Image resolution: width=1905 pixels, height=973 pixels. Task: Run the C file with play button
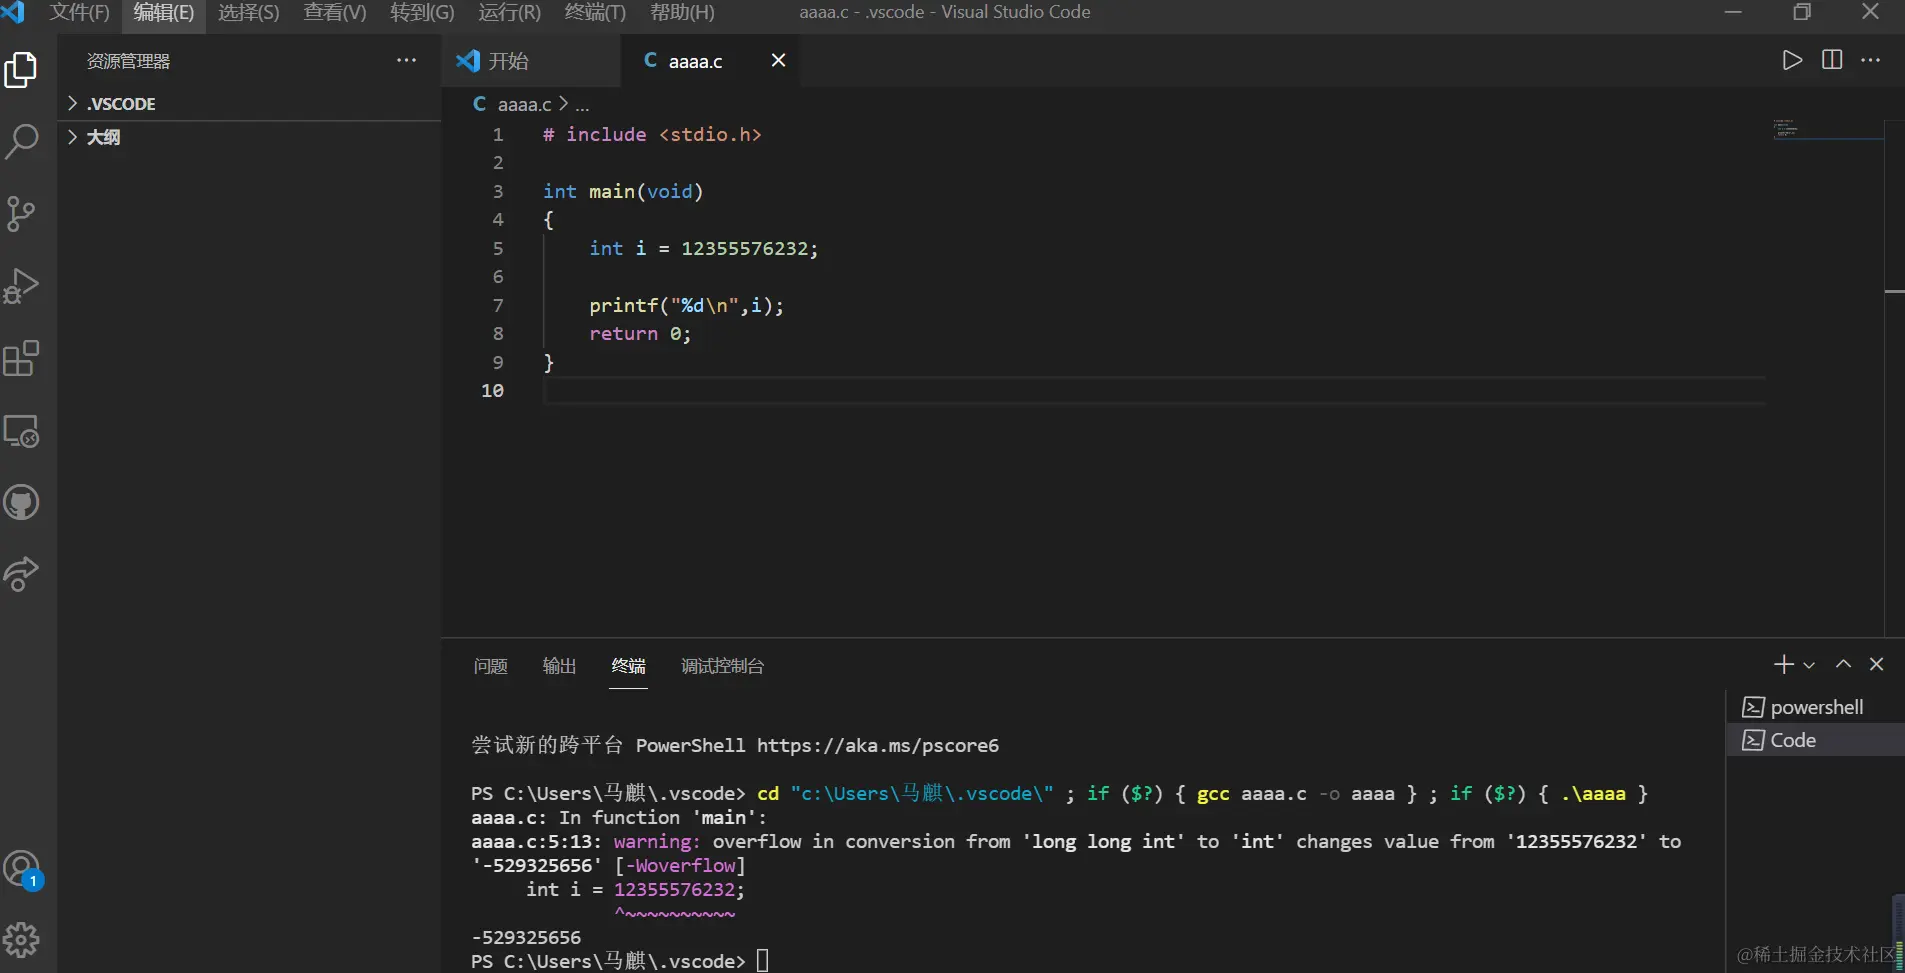[1792, 60]
